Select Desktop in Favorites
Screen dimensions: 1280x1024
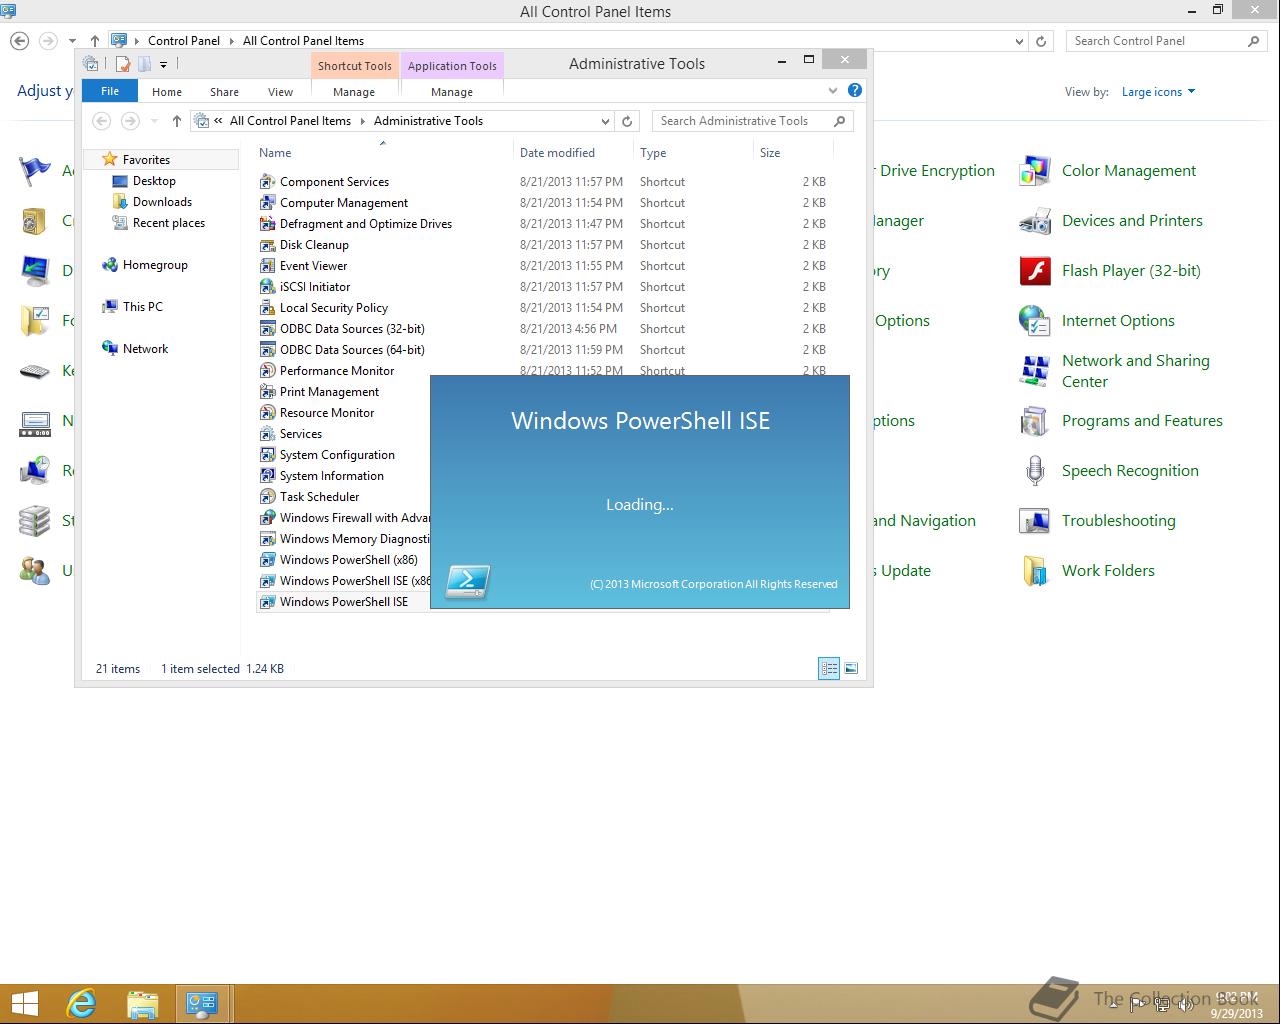[x=154, y=181]
